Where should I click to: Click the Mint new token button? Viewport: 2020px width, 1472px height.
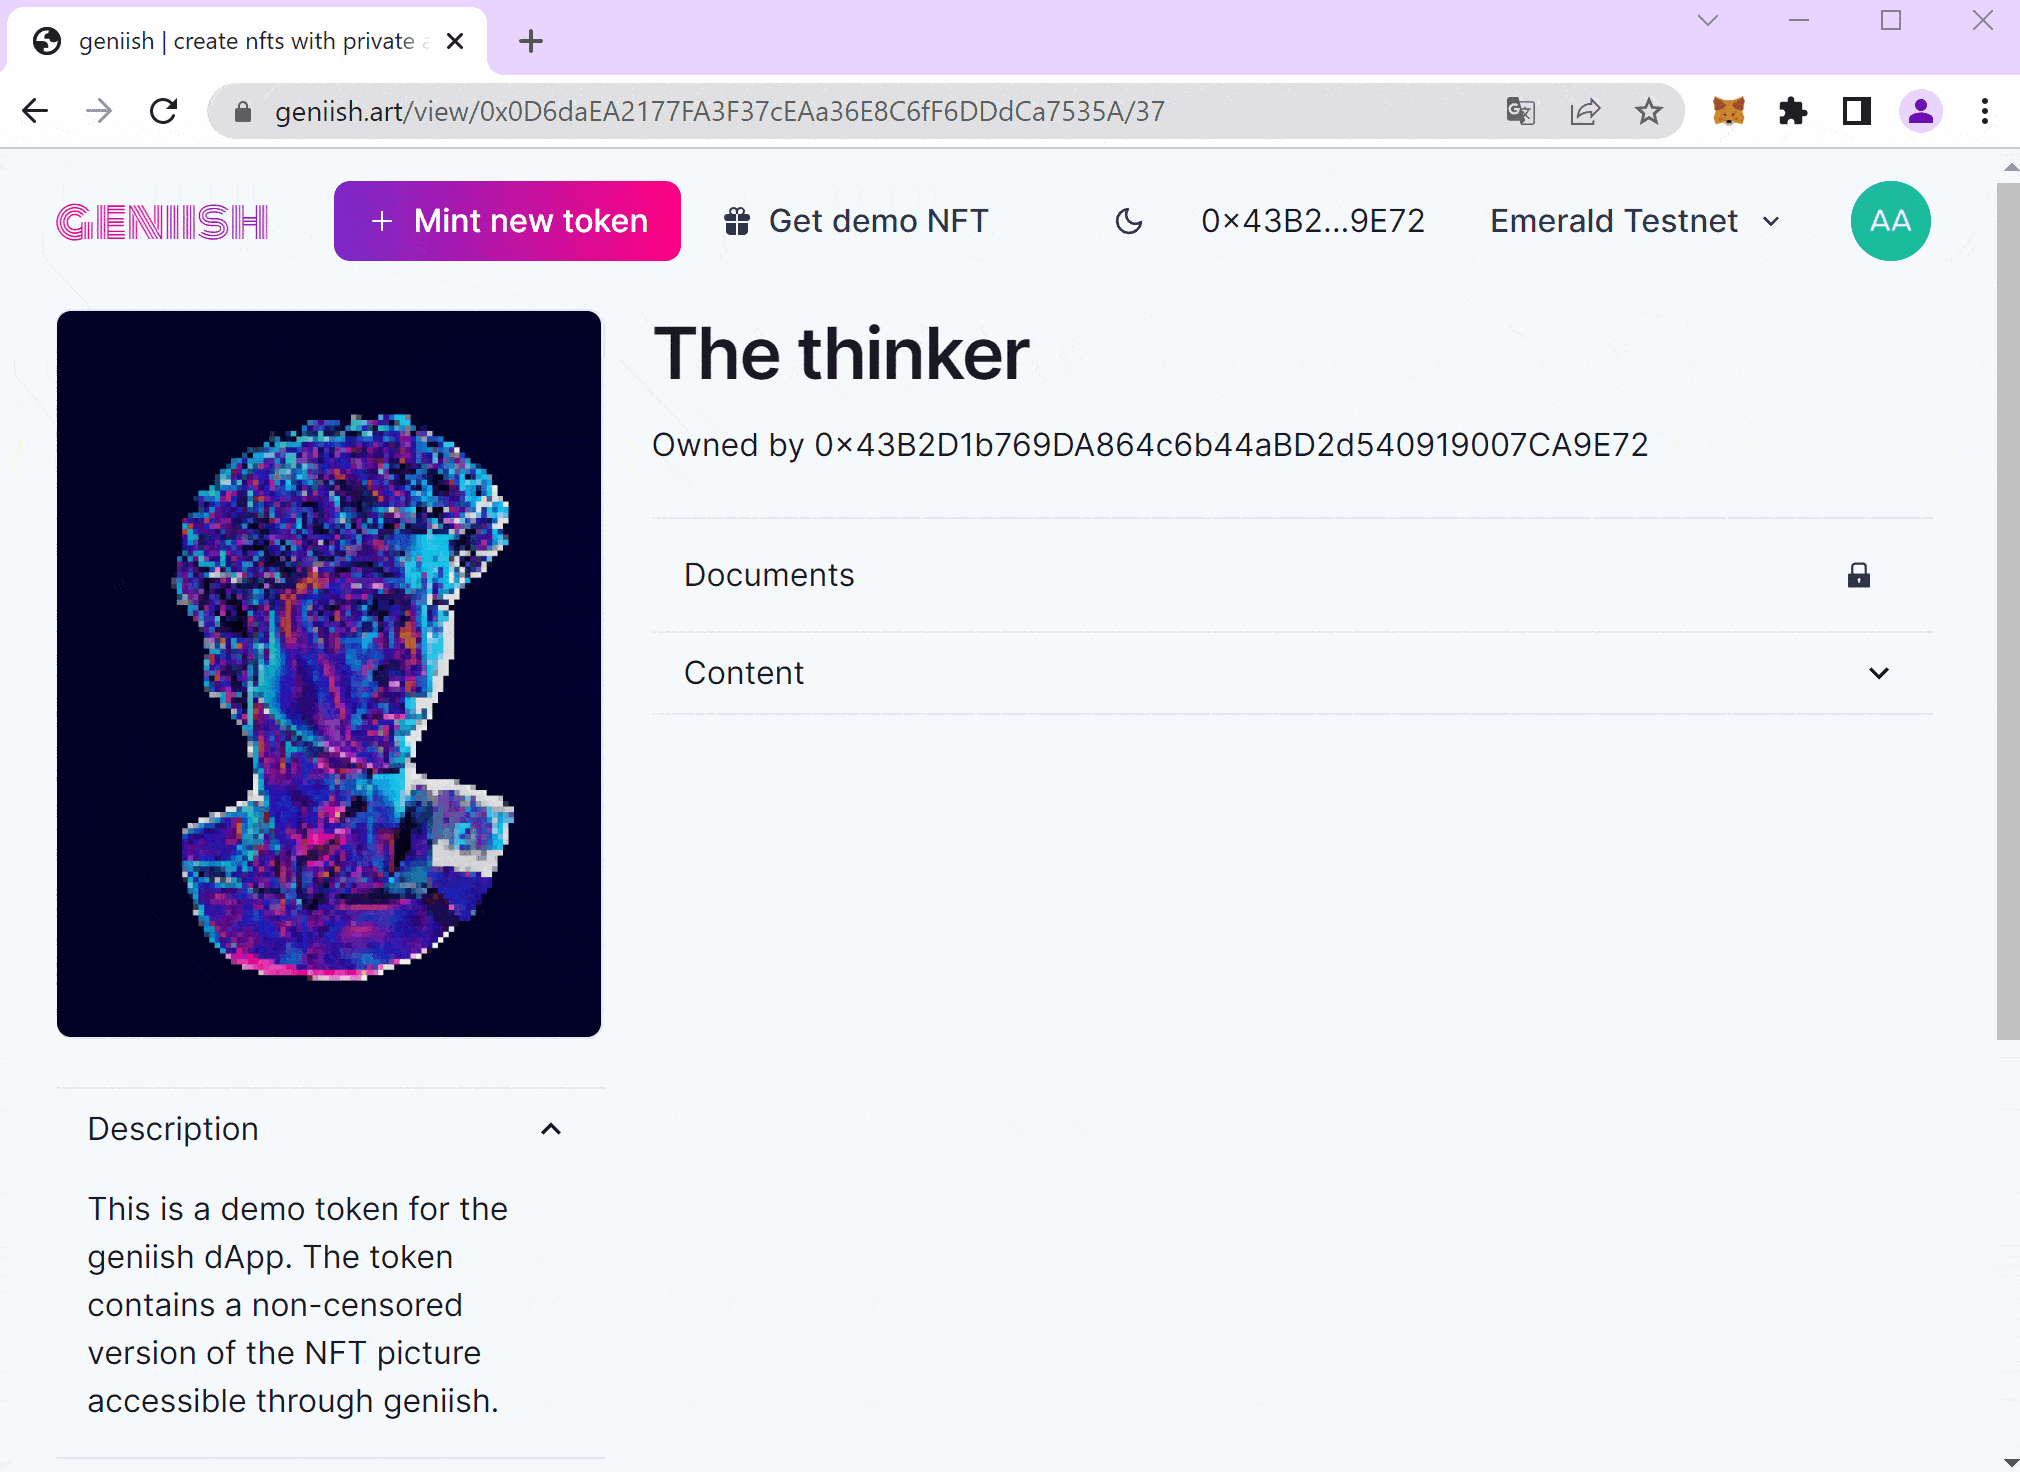507,221
